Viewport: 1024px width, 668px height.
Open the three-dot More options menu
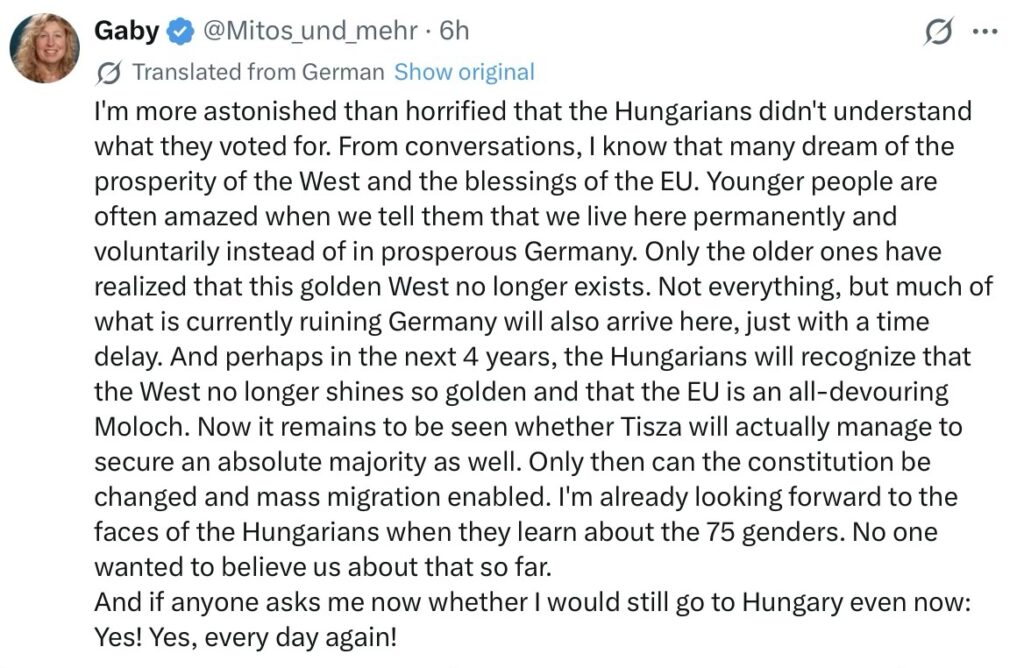pyautogui.click(x=986, y=32)
